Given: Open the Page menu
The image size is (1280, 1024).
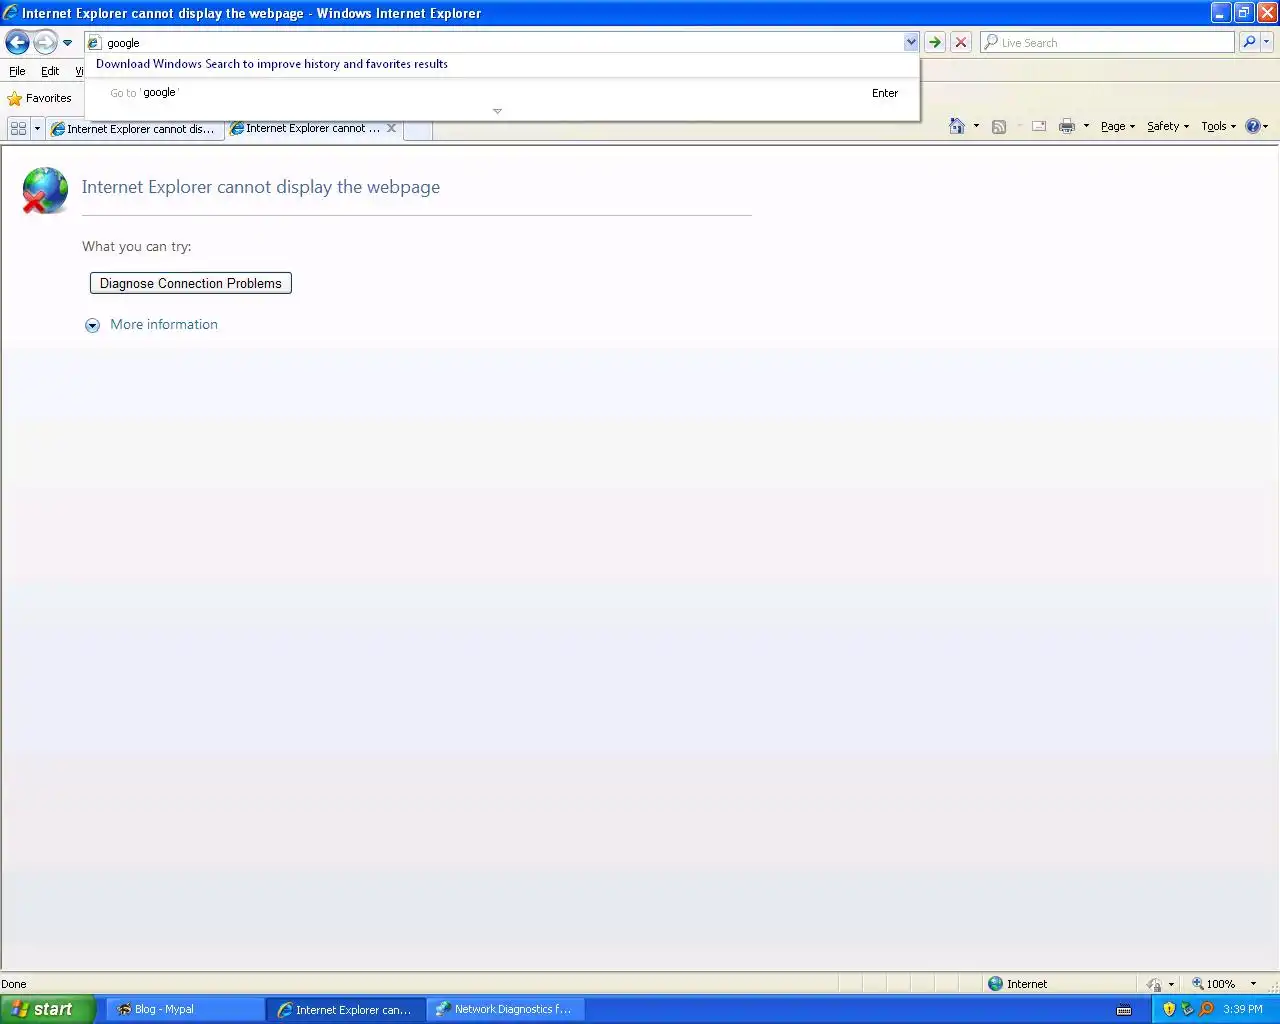Looking at the screenshot, I should tap(1118, 126).
